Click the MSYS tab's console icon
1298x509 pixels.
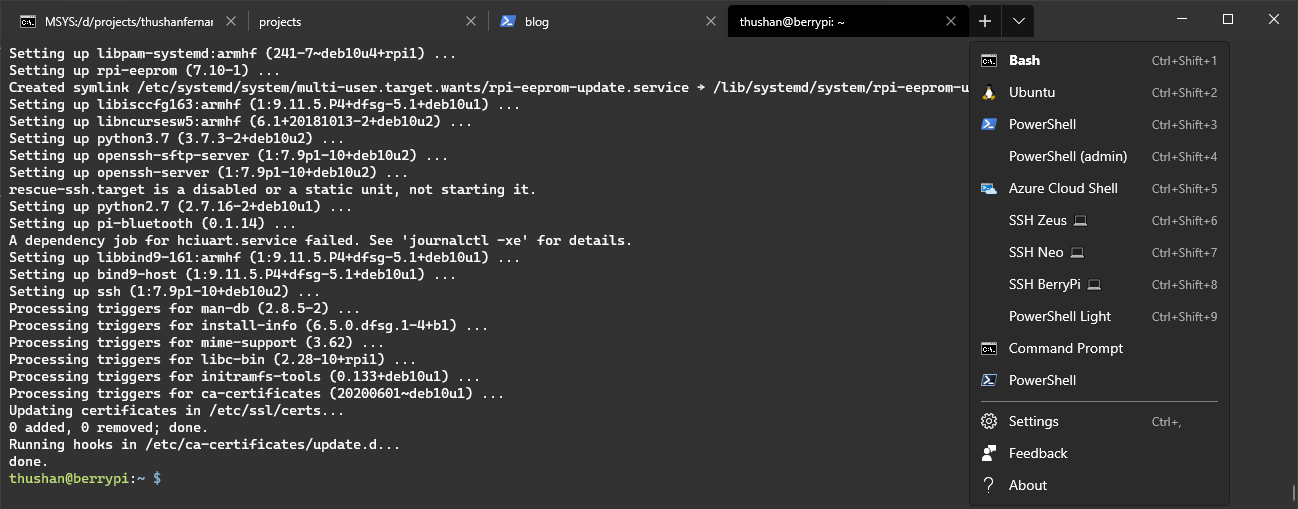[x=28, y=21]
